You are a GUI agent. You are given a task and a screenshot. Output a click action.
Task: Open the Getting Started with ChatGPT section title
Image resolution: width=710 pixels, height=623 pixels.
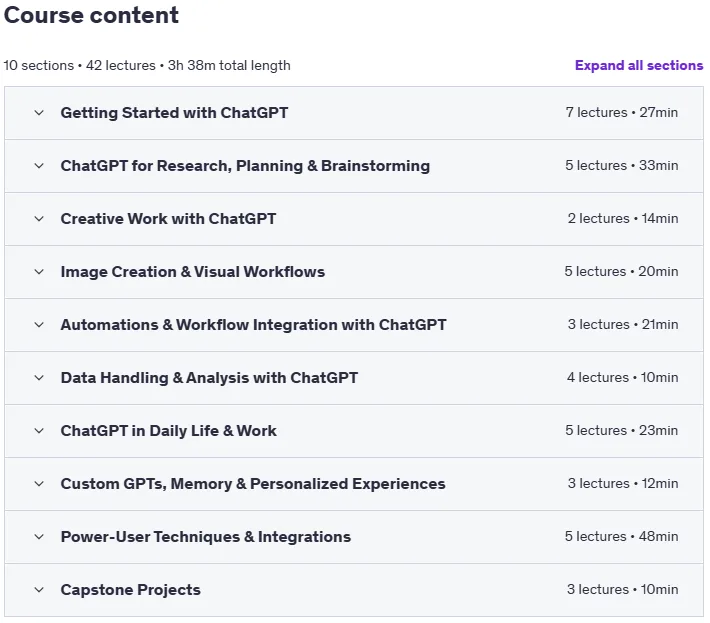[x=174, y=113]
